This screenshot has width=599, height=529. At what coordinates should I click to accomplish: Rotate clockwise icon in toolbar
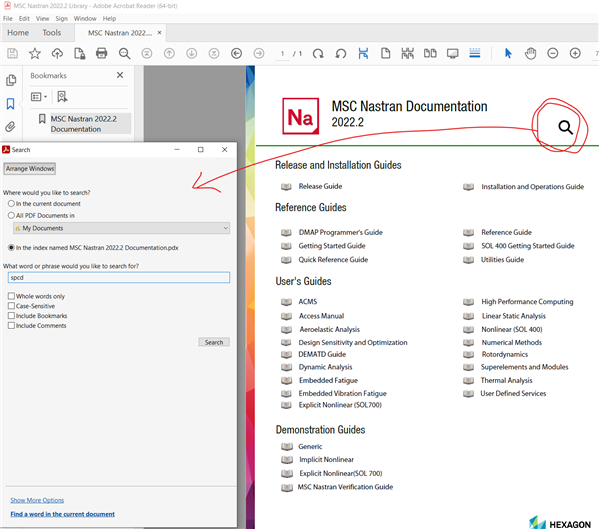coord(318,53)
